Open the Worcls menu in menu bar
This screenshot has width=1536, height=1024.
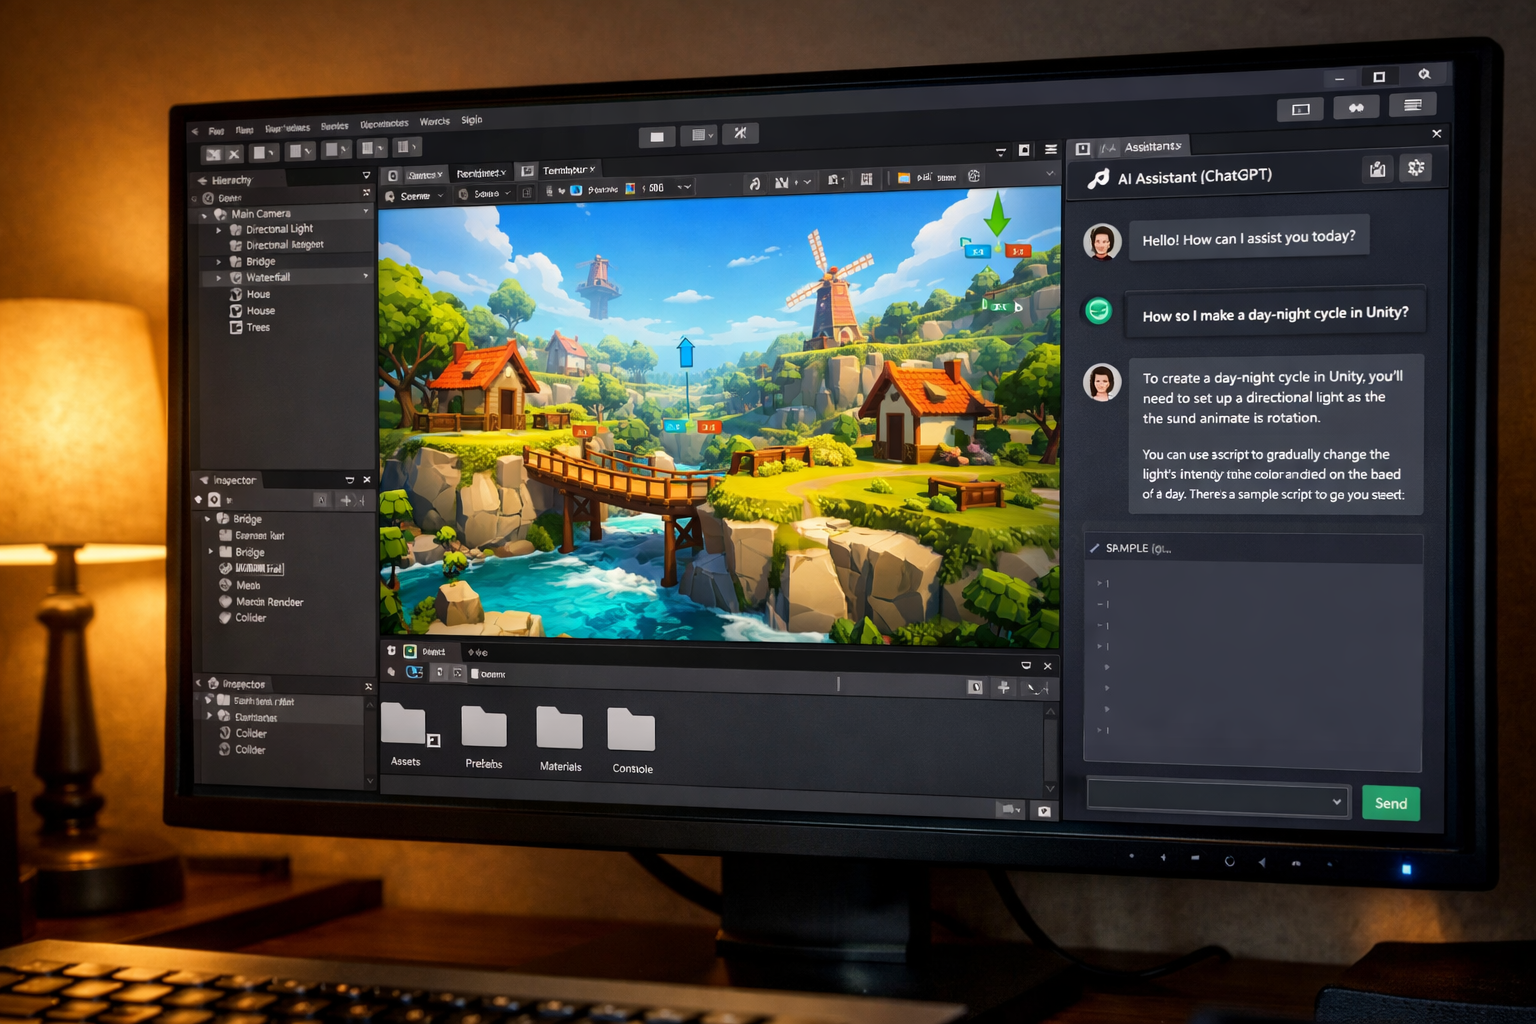tap(434, 122)
